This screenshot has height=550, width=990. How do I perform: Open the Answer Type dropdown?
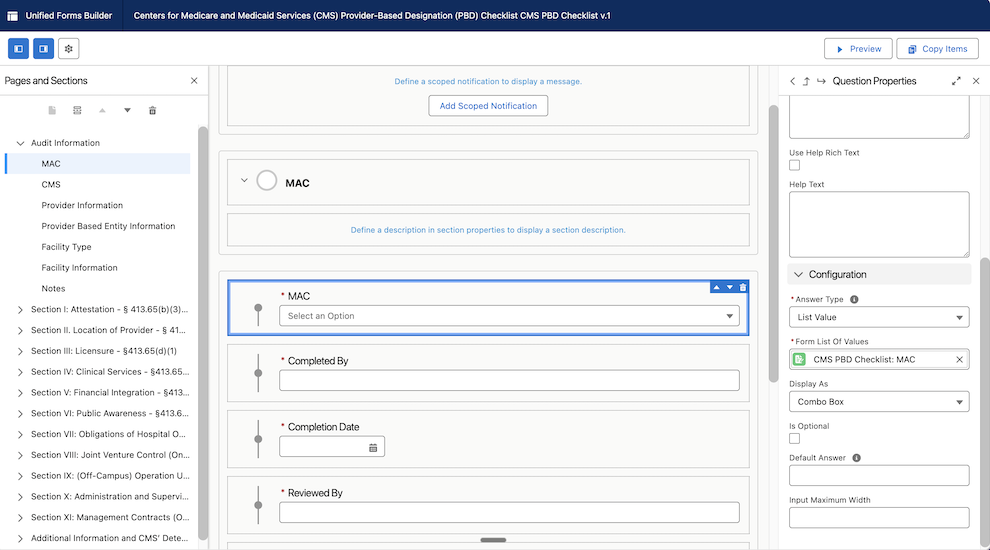click(879, 318)
